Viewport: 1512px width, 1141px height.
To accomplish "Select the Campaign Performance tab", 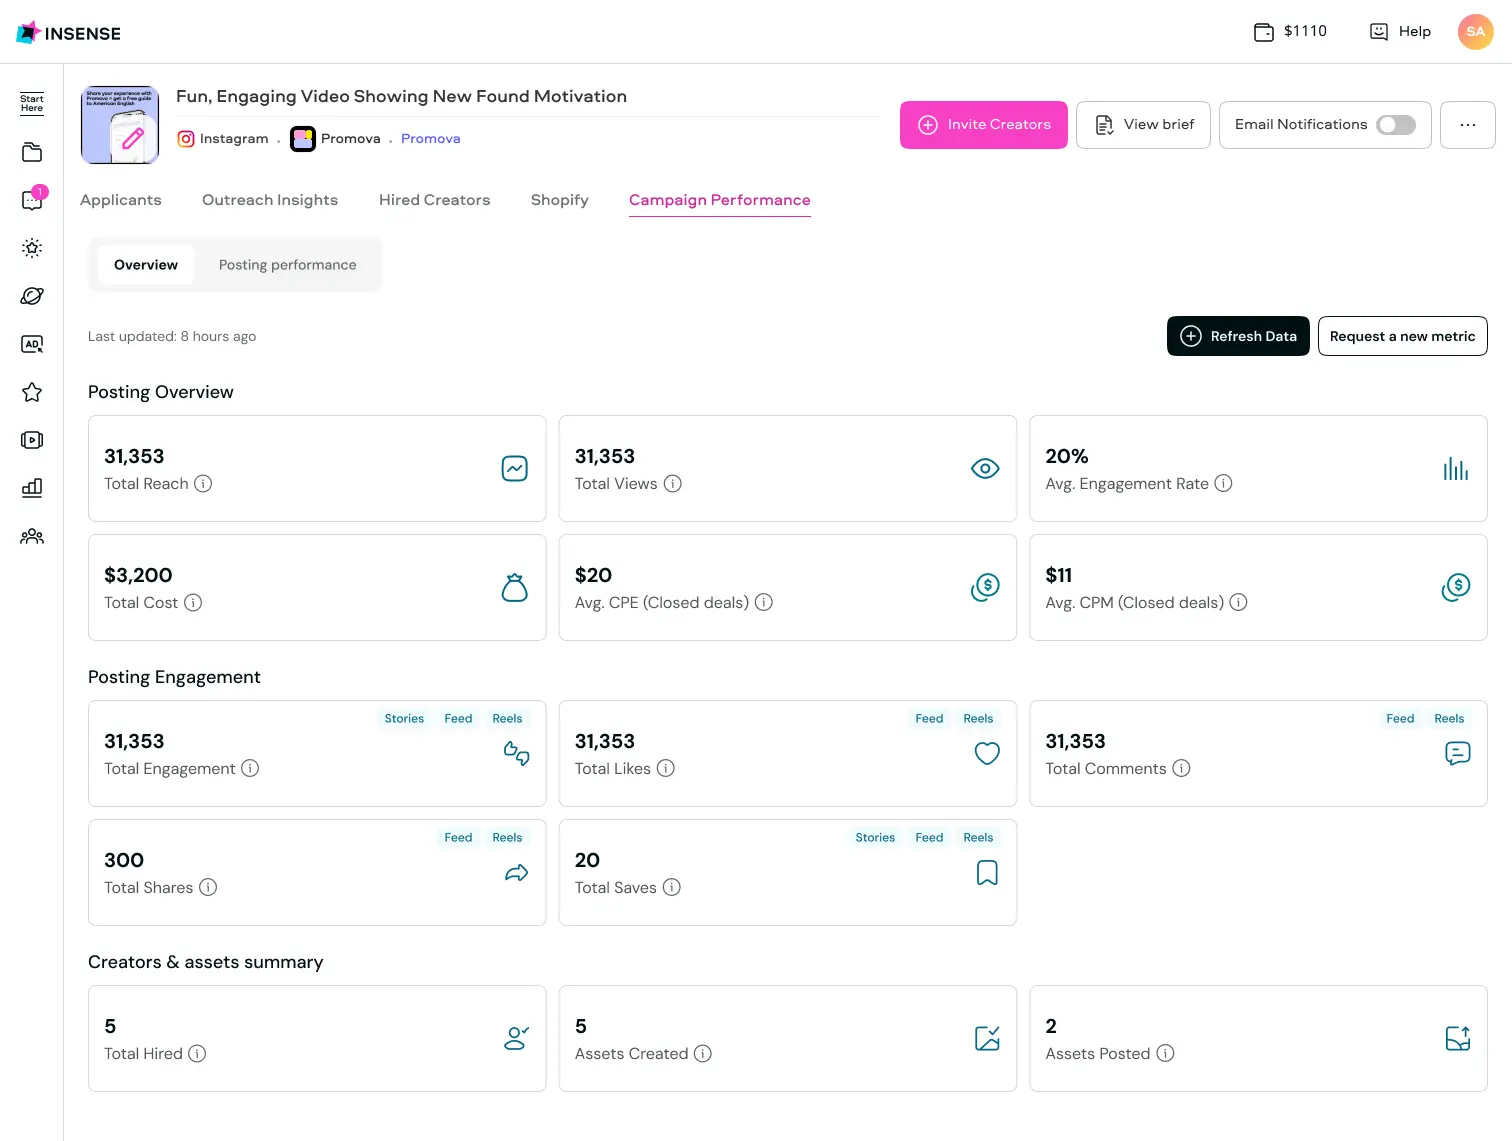I will (720, 200).
